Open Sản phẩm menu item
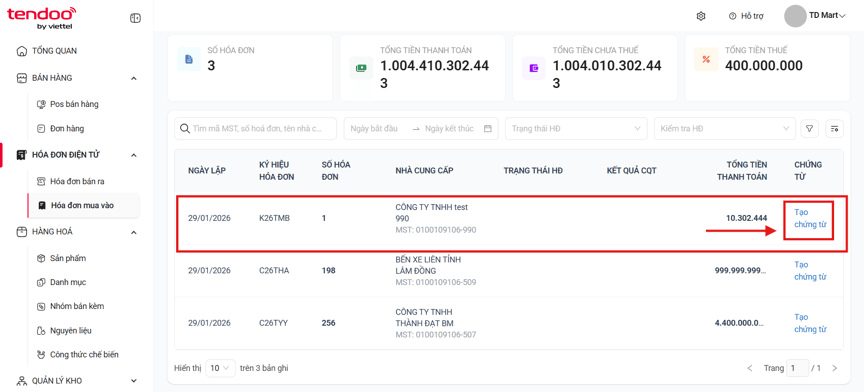This screenshot has height=392, width=864. (x=68, y=258)
